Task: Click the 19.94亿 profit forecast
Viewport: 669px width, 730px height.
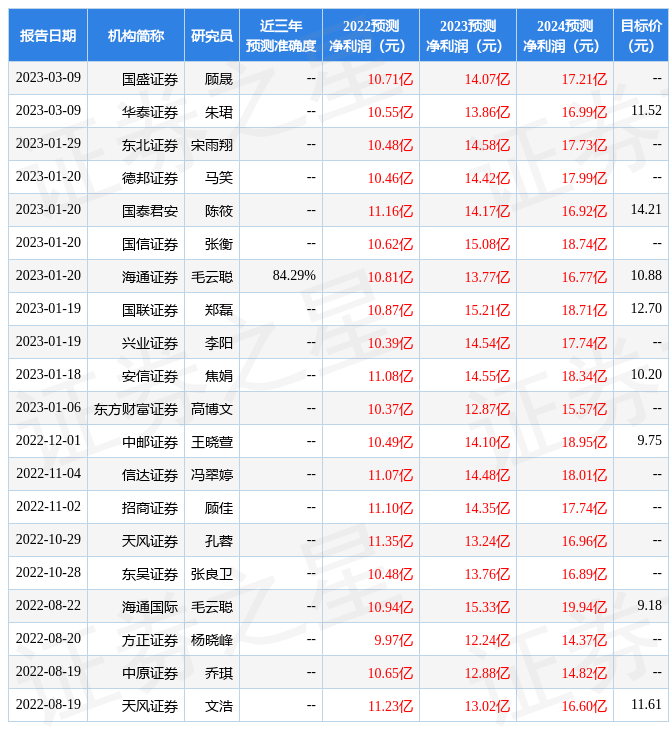Action: tap(584, 608)
